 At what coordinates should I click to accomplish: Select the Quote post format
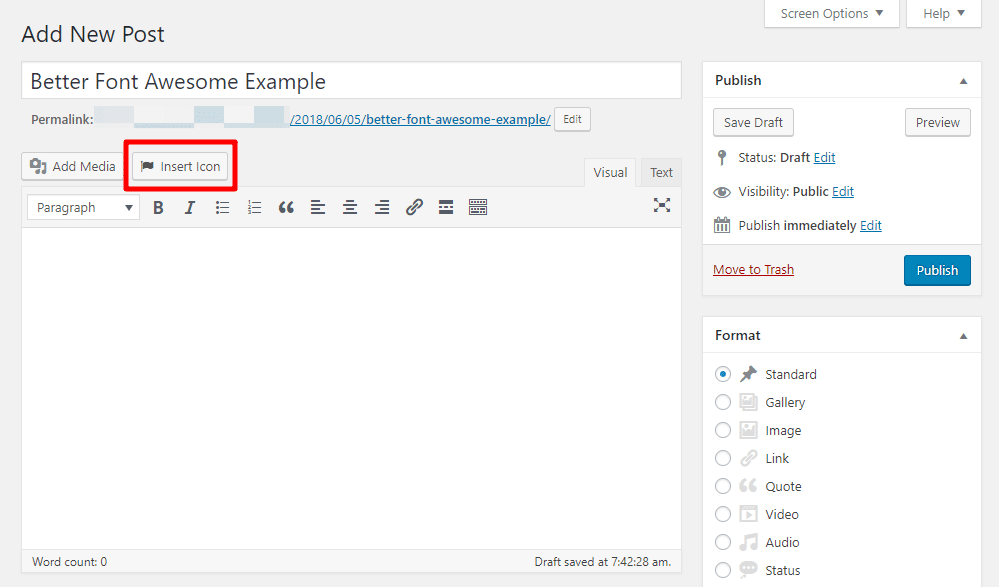click(722, 486)
